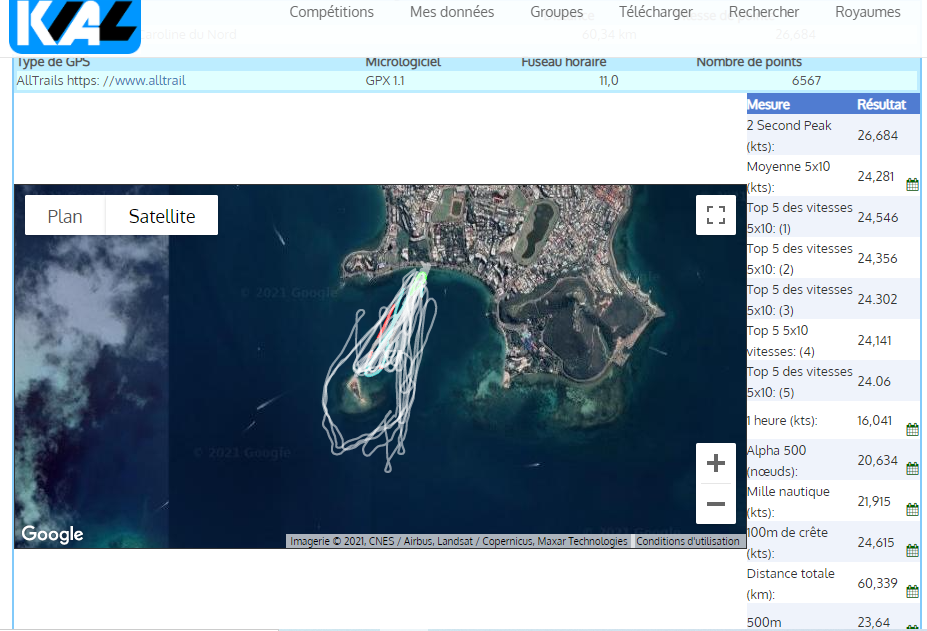The height and width of the screenshot is (631, 927).
Task: Click the Mille nautique (kts) label
Action: [788, 501]
